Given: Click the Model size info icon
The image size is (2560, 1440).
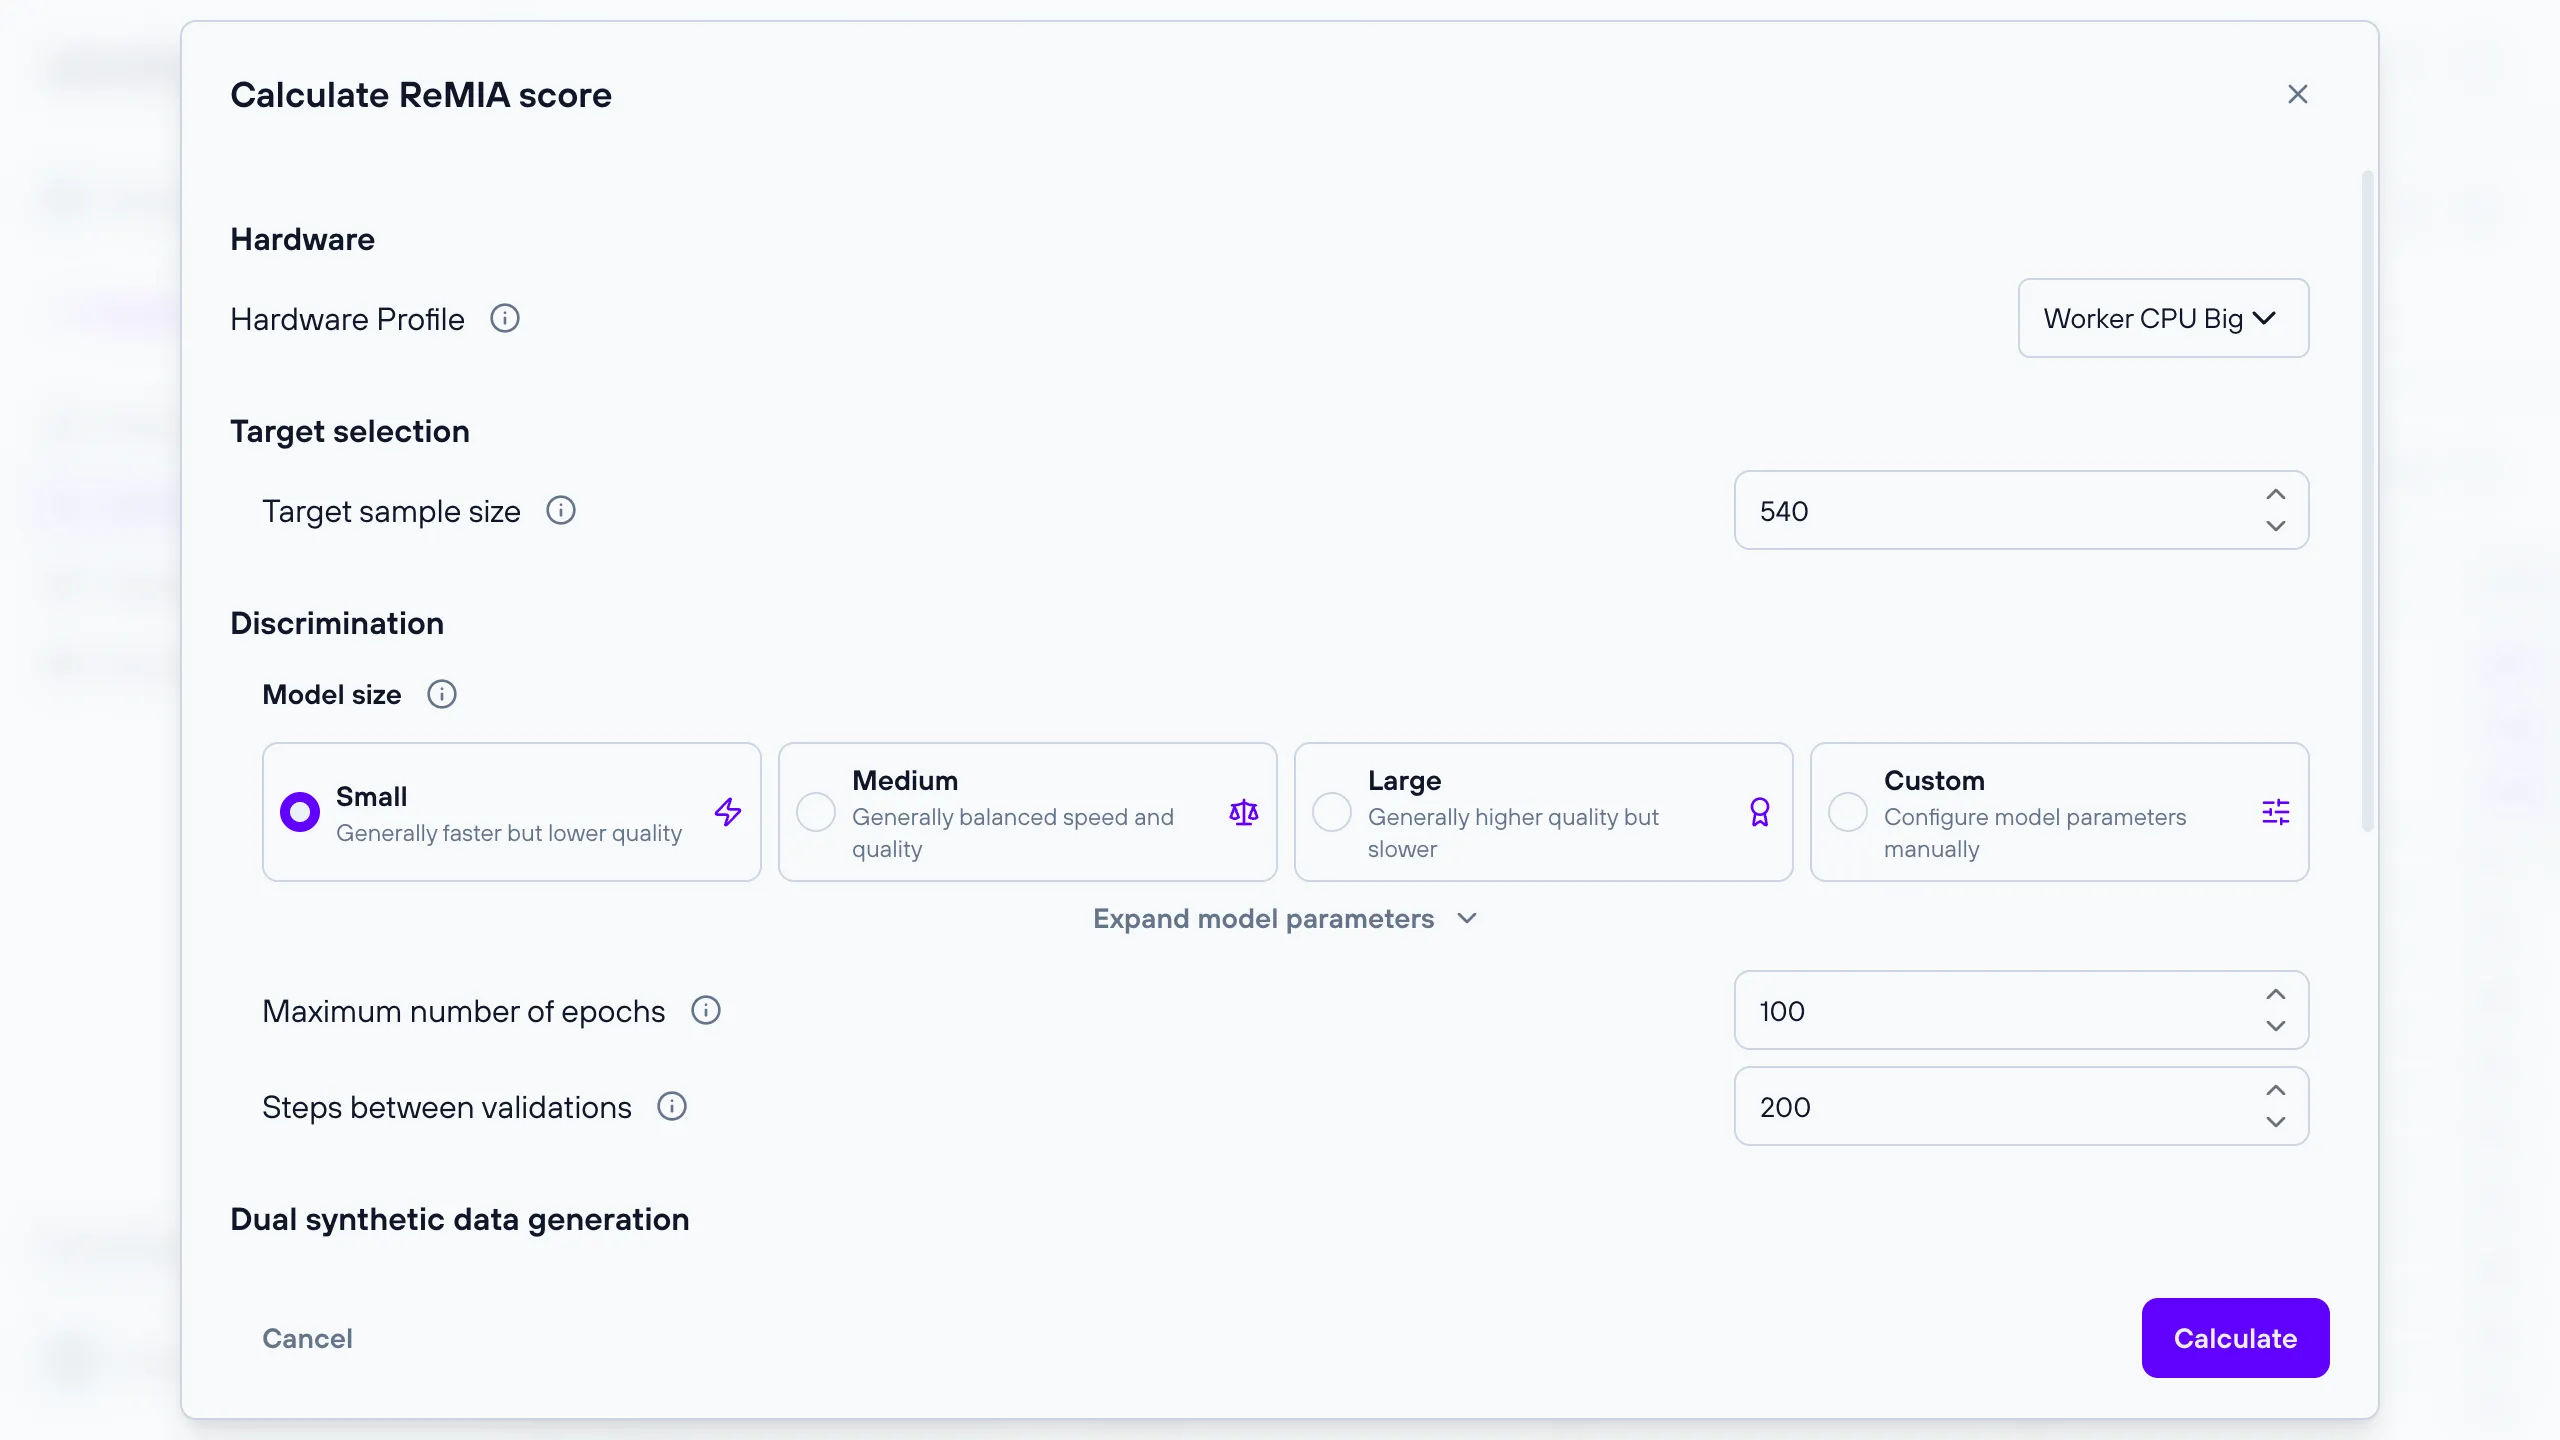Looking at the screenshot, I should [x=442, y=694].
